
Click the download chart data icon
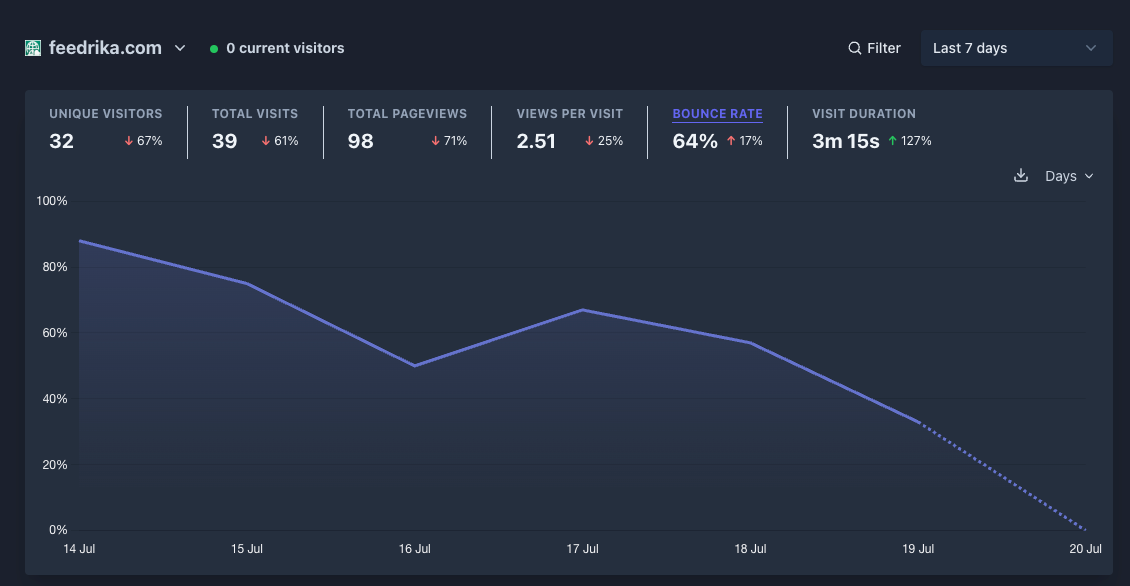coord(1020,176)
